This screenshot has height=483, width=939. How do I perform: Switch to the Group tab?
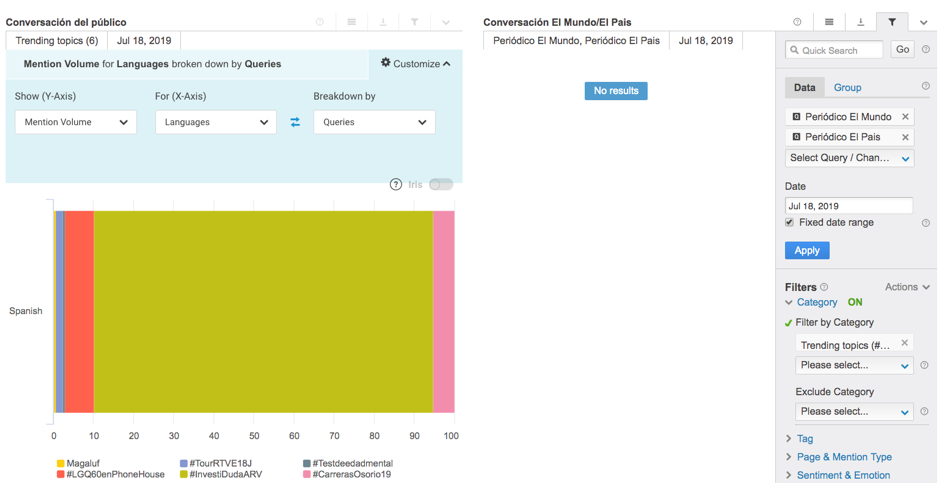[x=847, y=88]
